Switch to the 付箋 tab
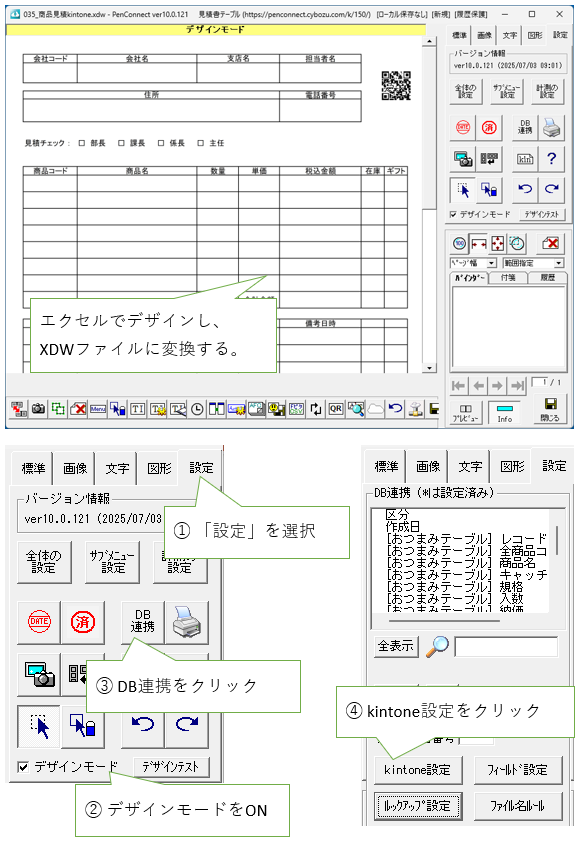 click(508, 277)
